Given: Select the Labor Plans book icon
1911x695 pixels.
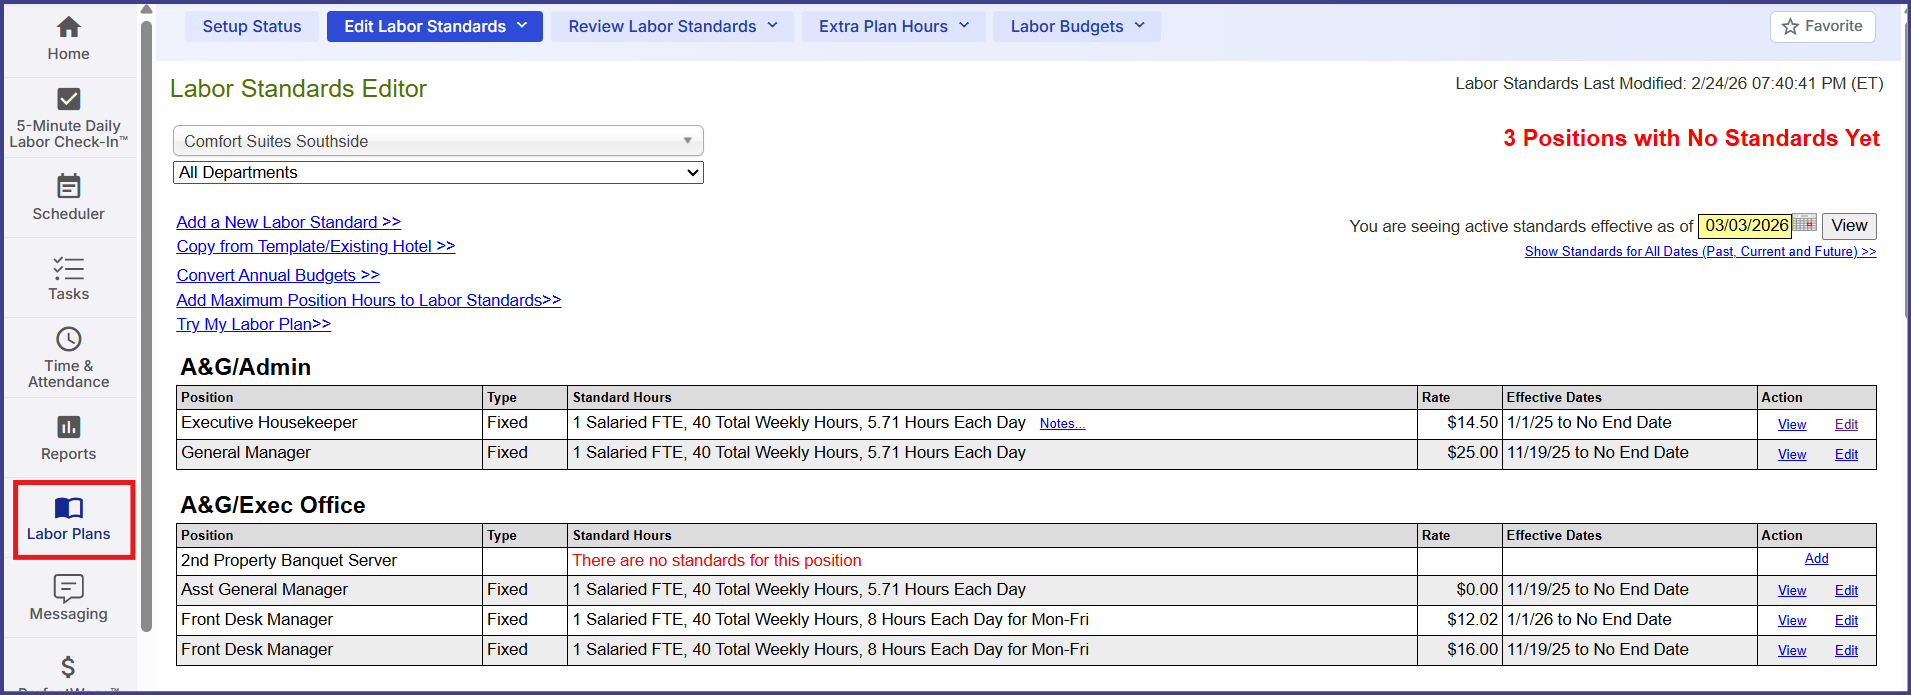Looking at the screenshot, I should pos(68,508).
